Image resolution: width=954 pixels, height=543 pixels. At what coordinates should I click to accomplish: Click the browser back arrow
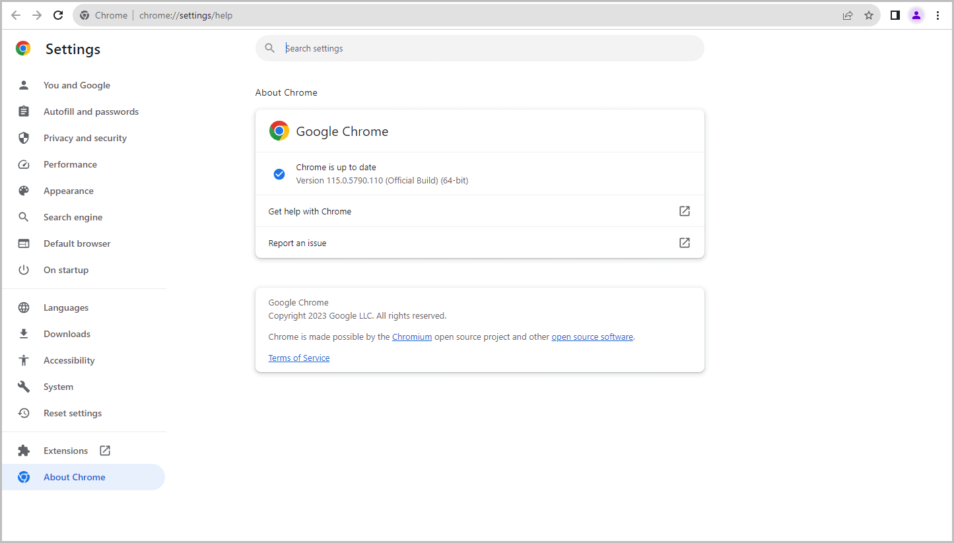tap(16, 15)
